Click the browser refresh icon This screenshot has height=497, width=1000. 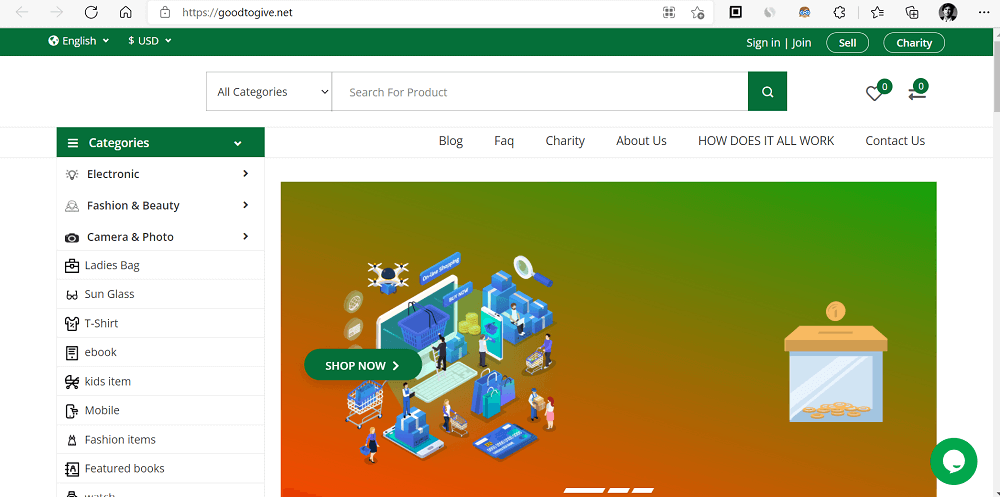pyautogui.click(x=91, y=13)
